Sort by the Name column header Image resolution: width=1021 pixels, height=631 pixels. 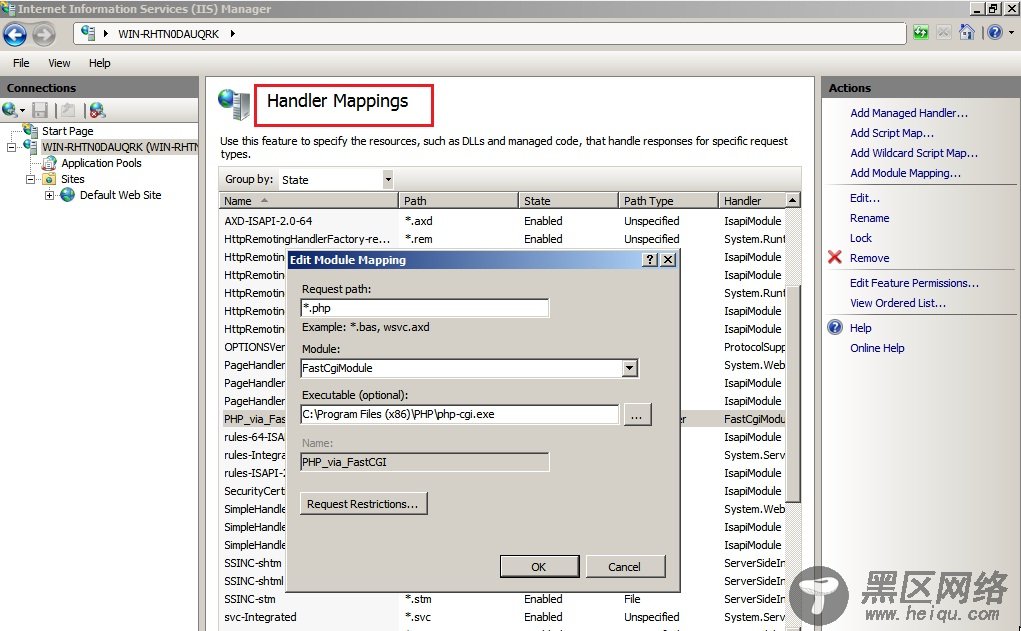point(308,201)
